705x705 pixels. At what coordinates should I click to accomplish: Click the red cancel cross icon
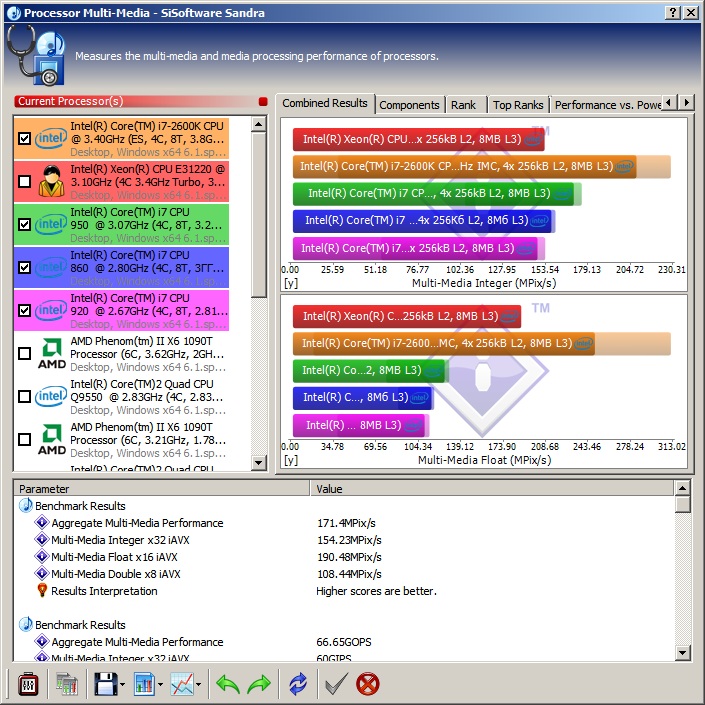tap(368, 684)
